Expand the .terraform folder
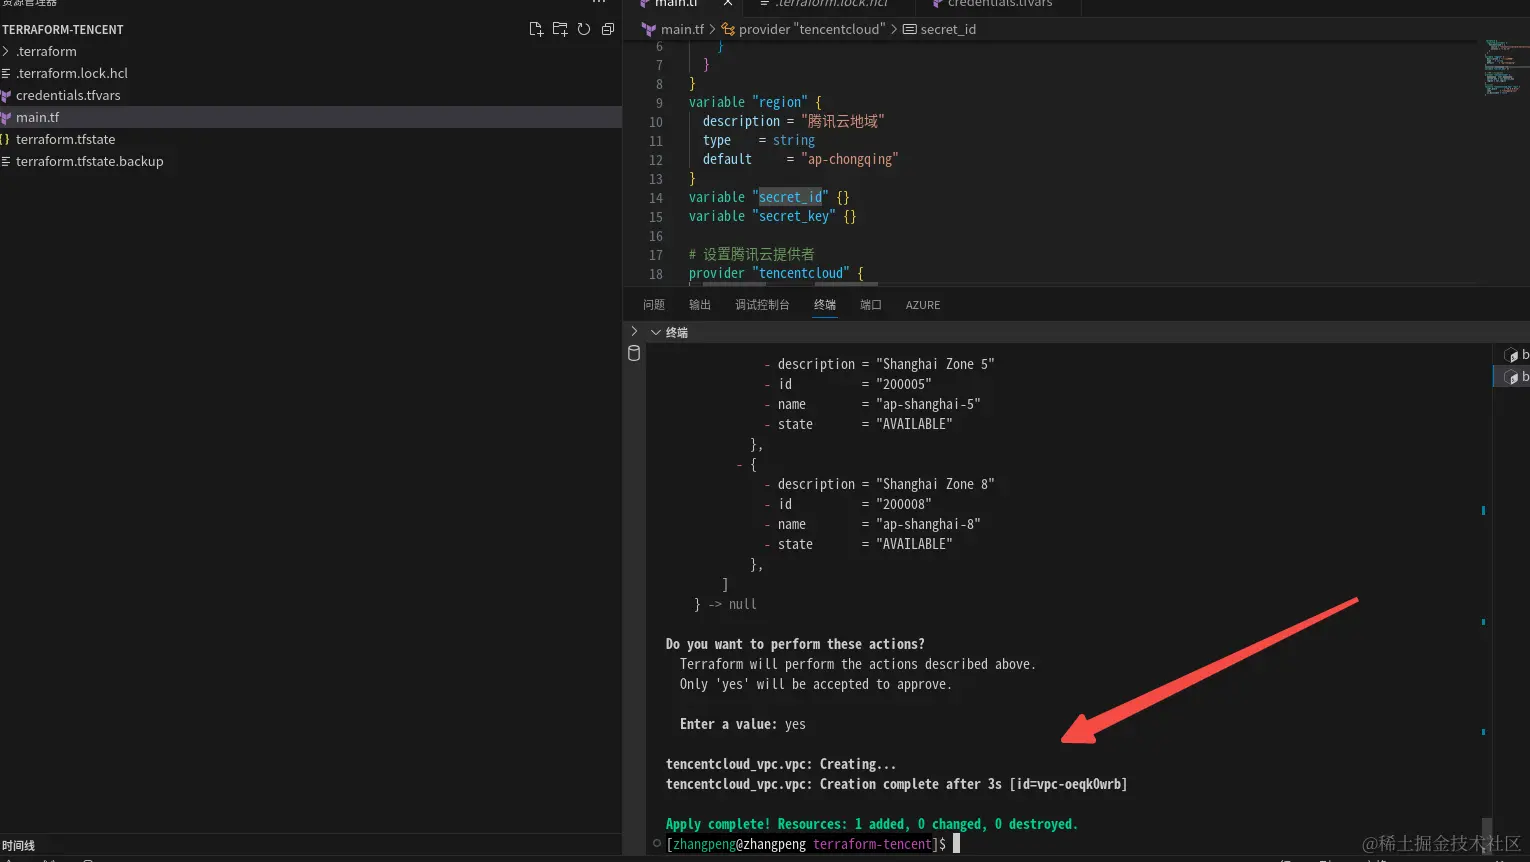This screenshot has width=1530, height=862. pos(311,51)
